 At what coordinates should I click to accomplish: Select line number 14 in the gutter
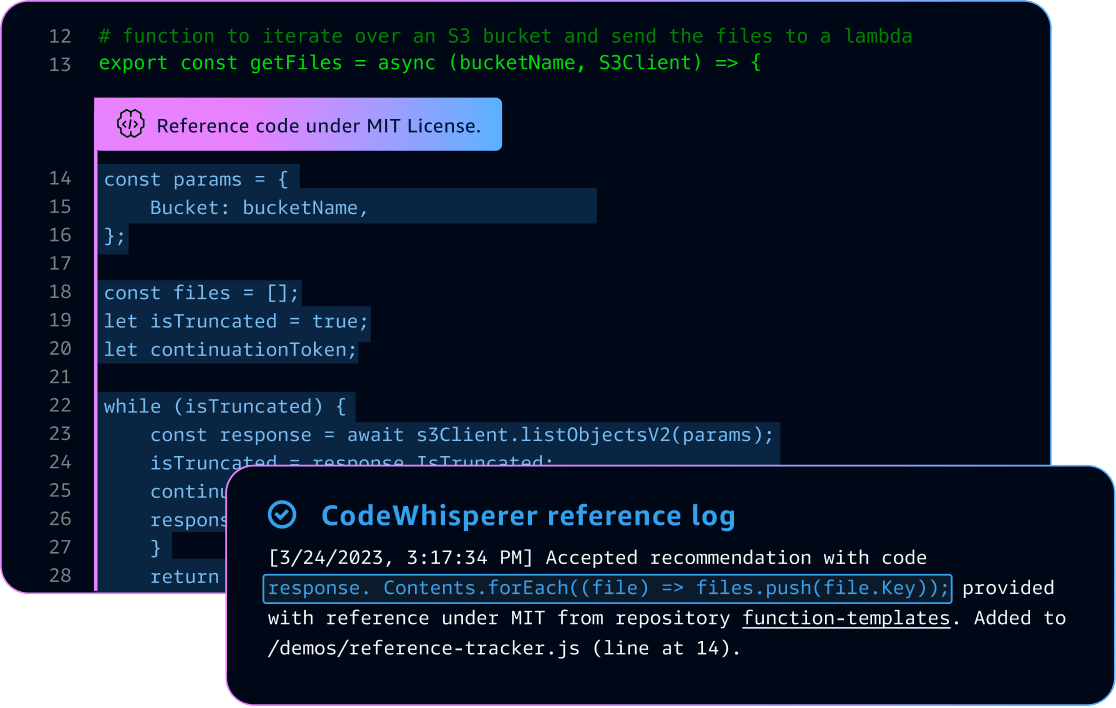click(60, 179)
